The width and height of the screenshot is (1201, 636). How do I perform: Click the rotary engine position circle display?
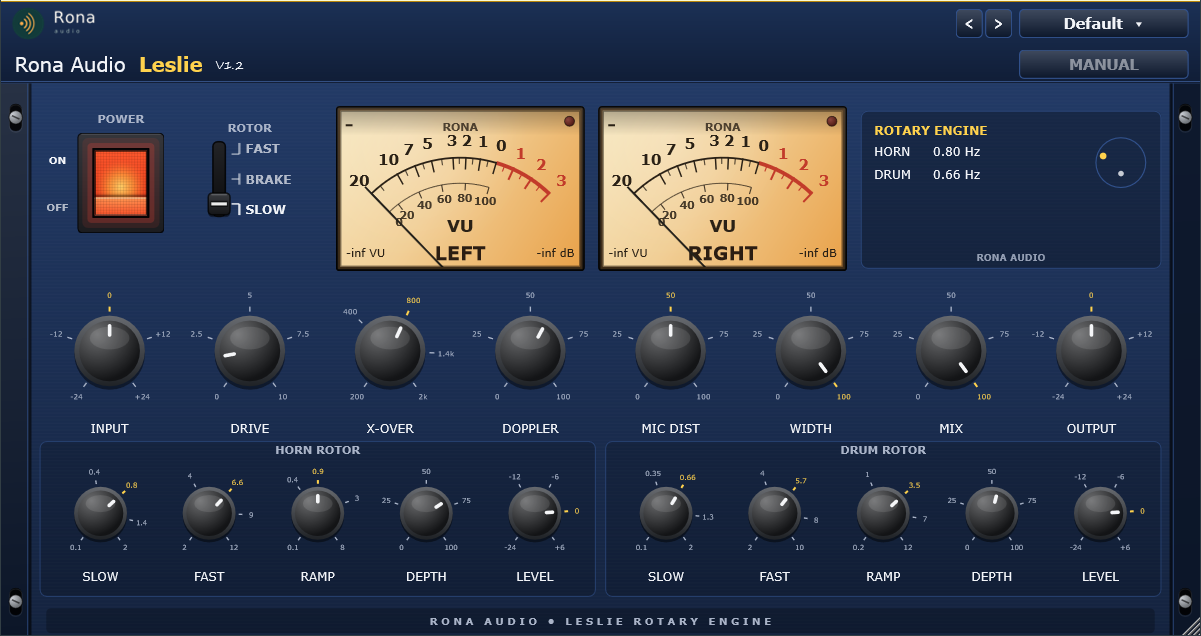1120,163
